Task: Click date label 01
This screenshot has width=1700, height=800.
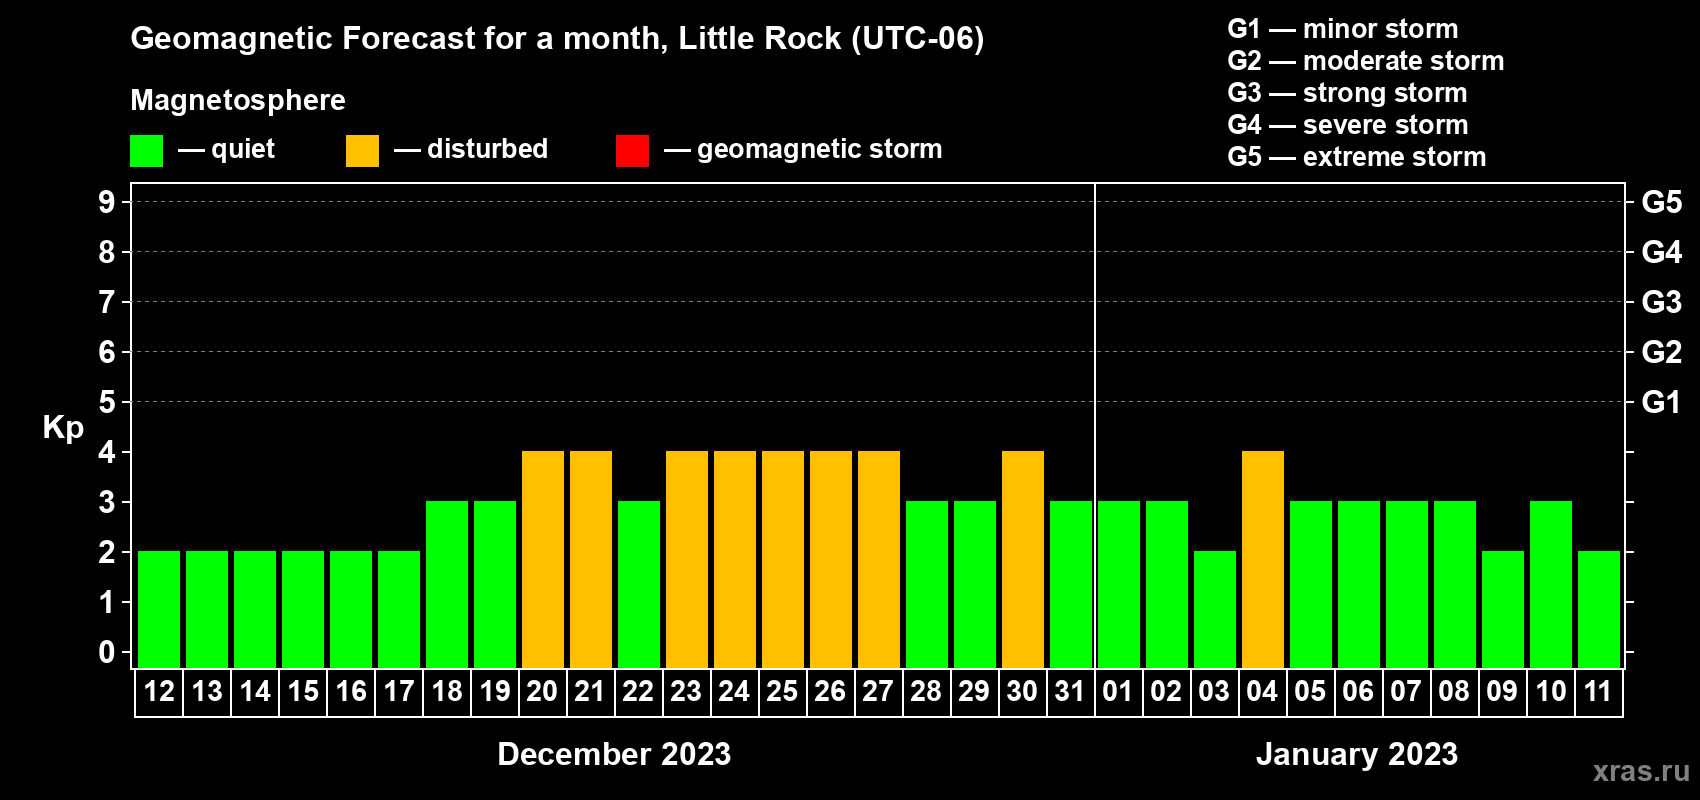Action: click(1118, 691)
